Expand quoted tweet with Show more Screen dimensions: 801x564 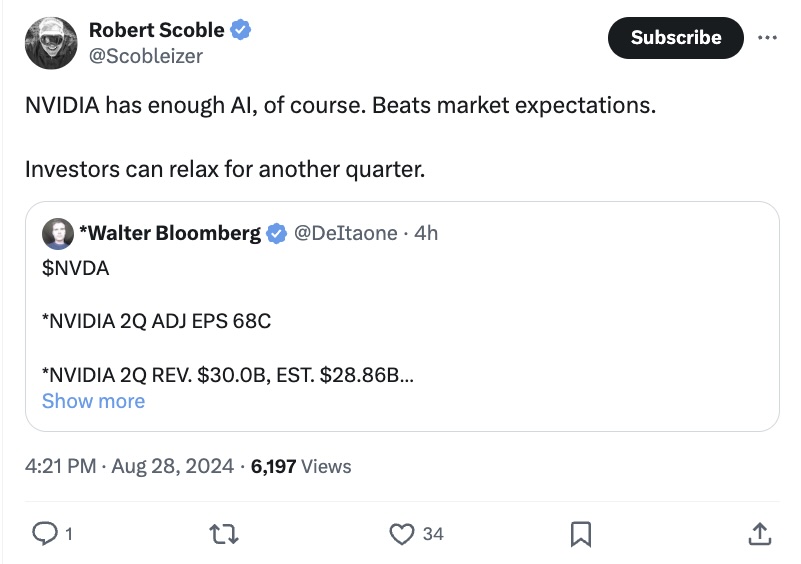[93, 401]
